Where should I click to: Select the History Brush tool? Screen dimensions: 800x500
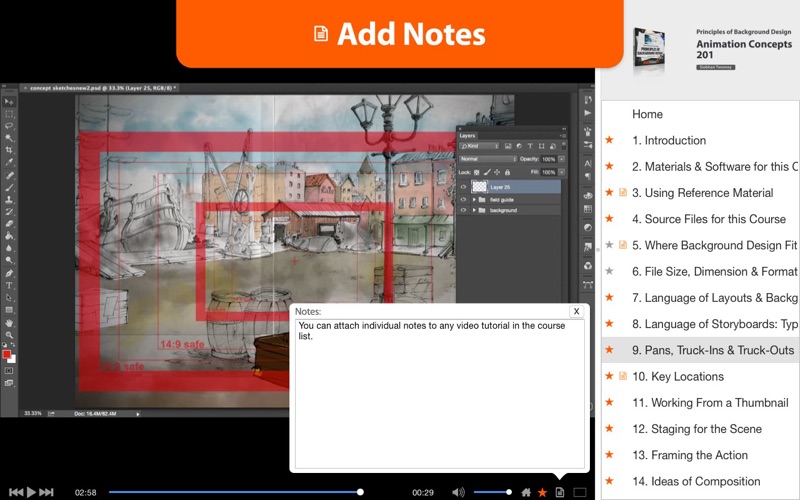coord(9,212)
